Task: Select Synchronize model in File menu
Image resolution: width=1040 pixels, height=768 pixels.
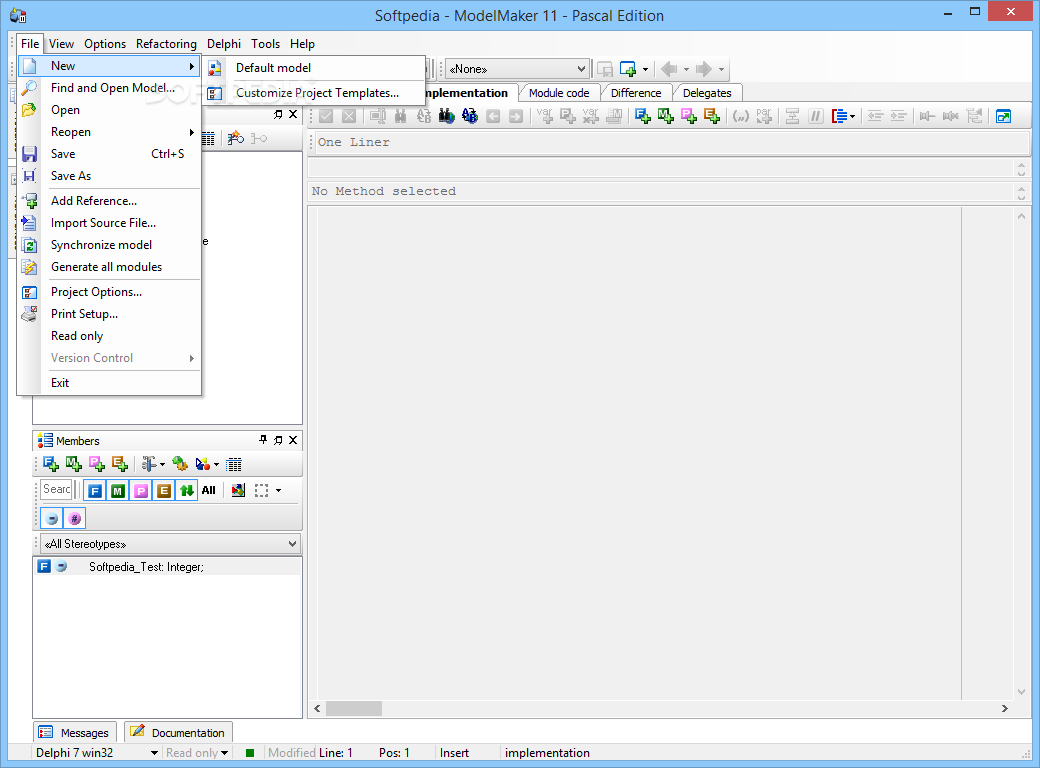Action: pyautogui.click(x=109, y=245)
